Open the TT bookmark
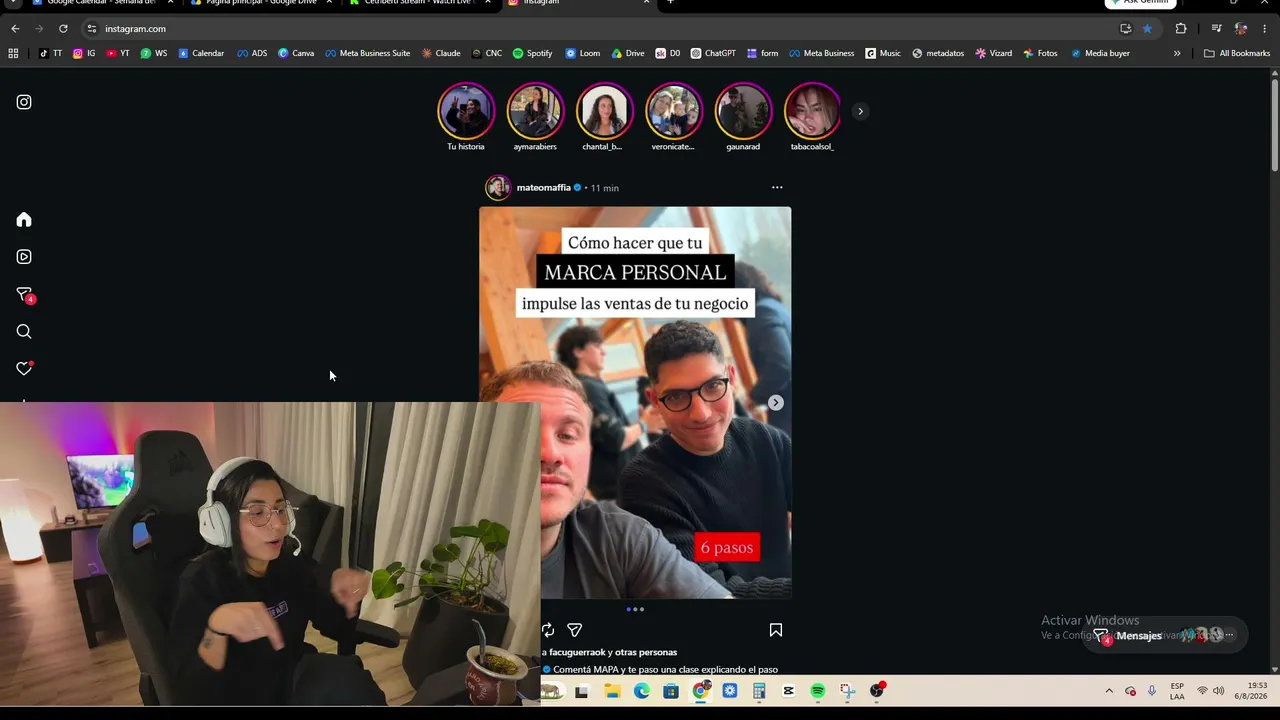The width and height of the screenshot is (1280, 720). pos(50,53)
